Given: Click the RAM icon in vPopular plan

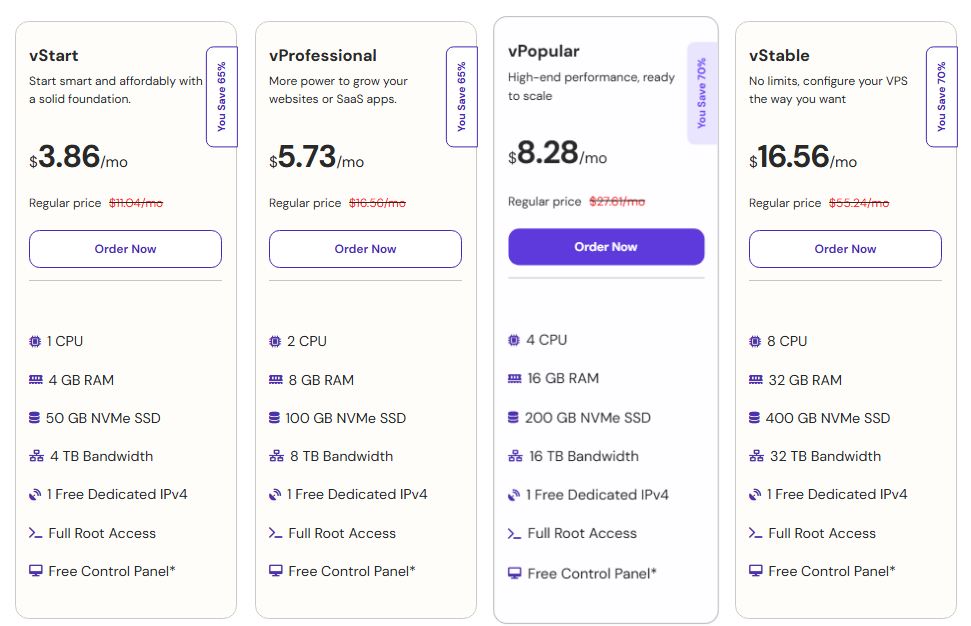Looking at the screenshot, I should tap(517, 380).
